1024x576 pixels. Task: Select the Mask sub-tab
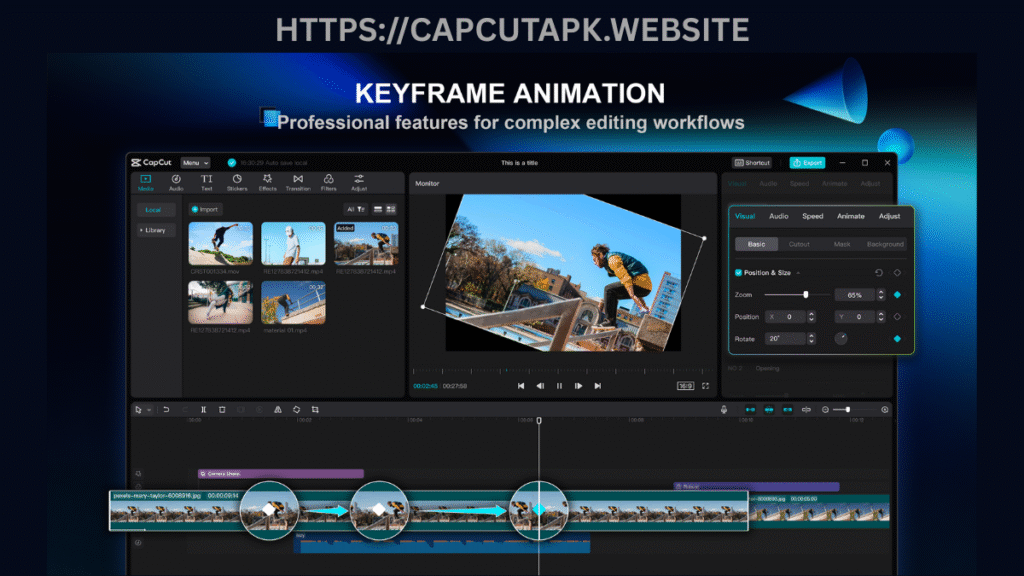point(842,244)
